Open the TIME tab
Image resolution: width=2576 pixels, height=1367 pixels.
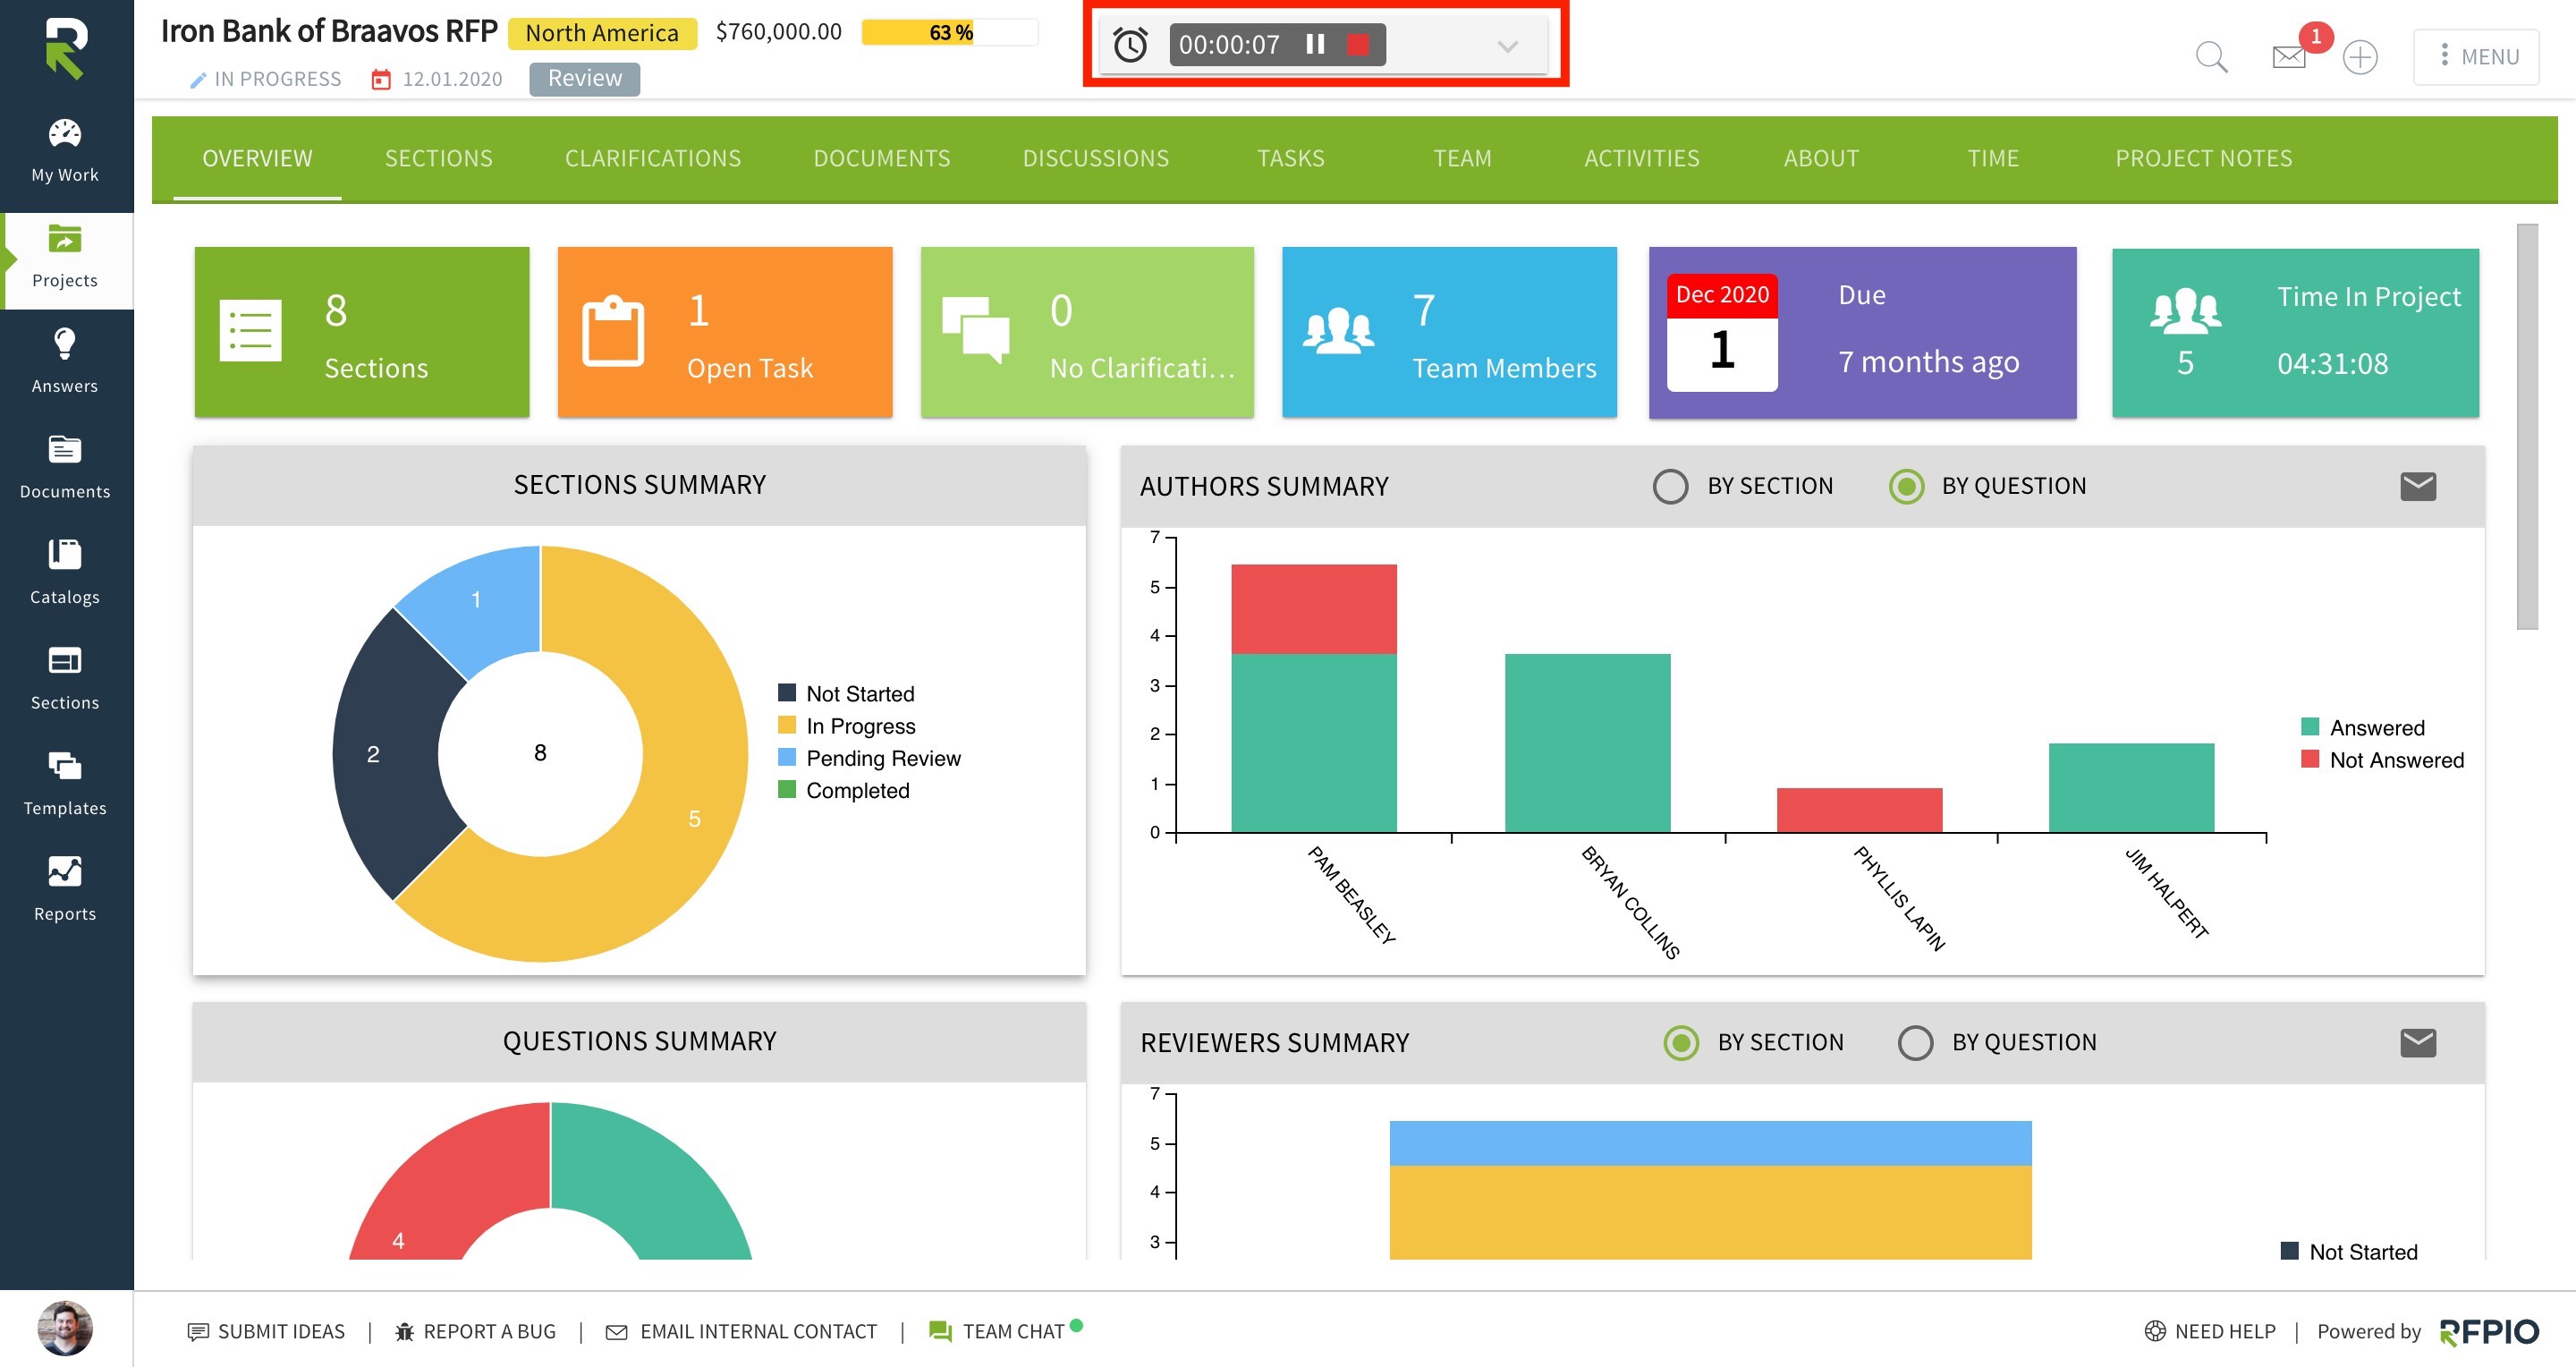(x=1992, y=158)
